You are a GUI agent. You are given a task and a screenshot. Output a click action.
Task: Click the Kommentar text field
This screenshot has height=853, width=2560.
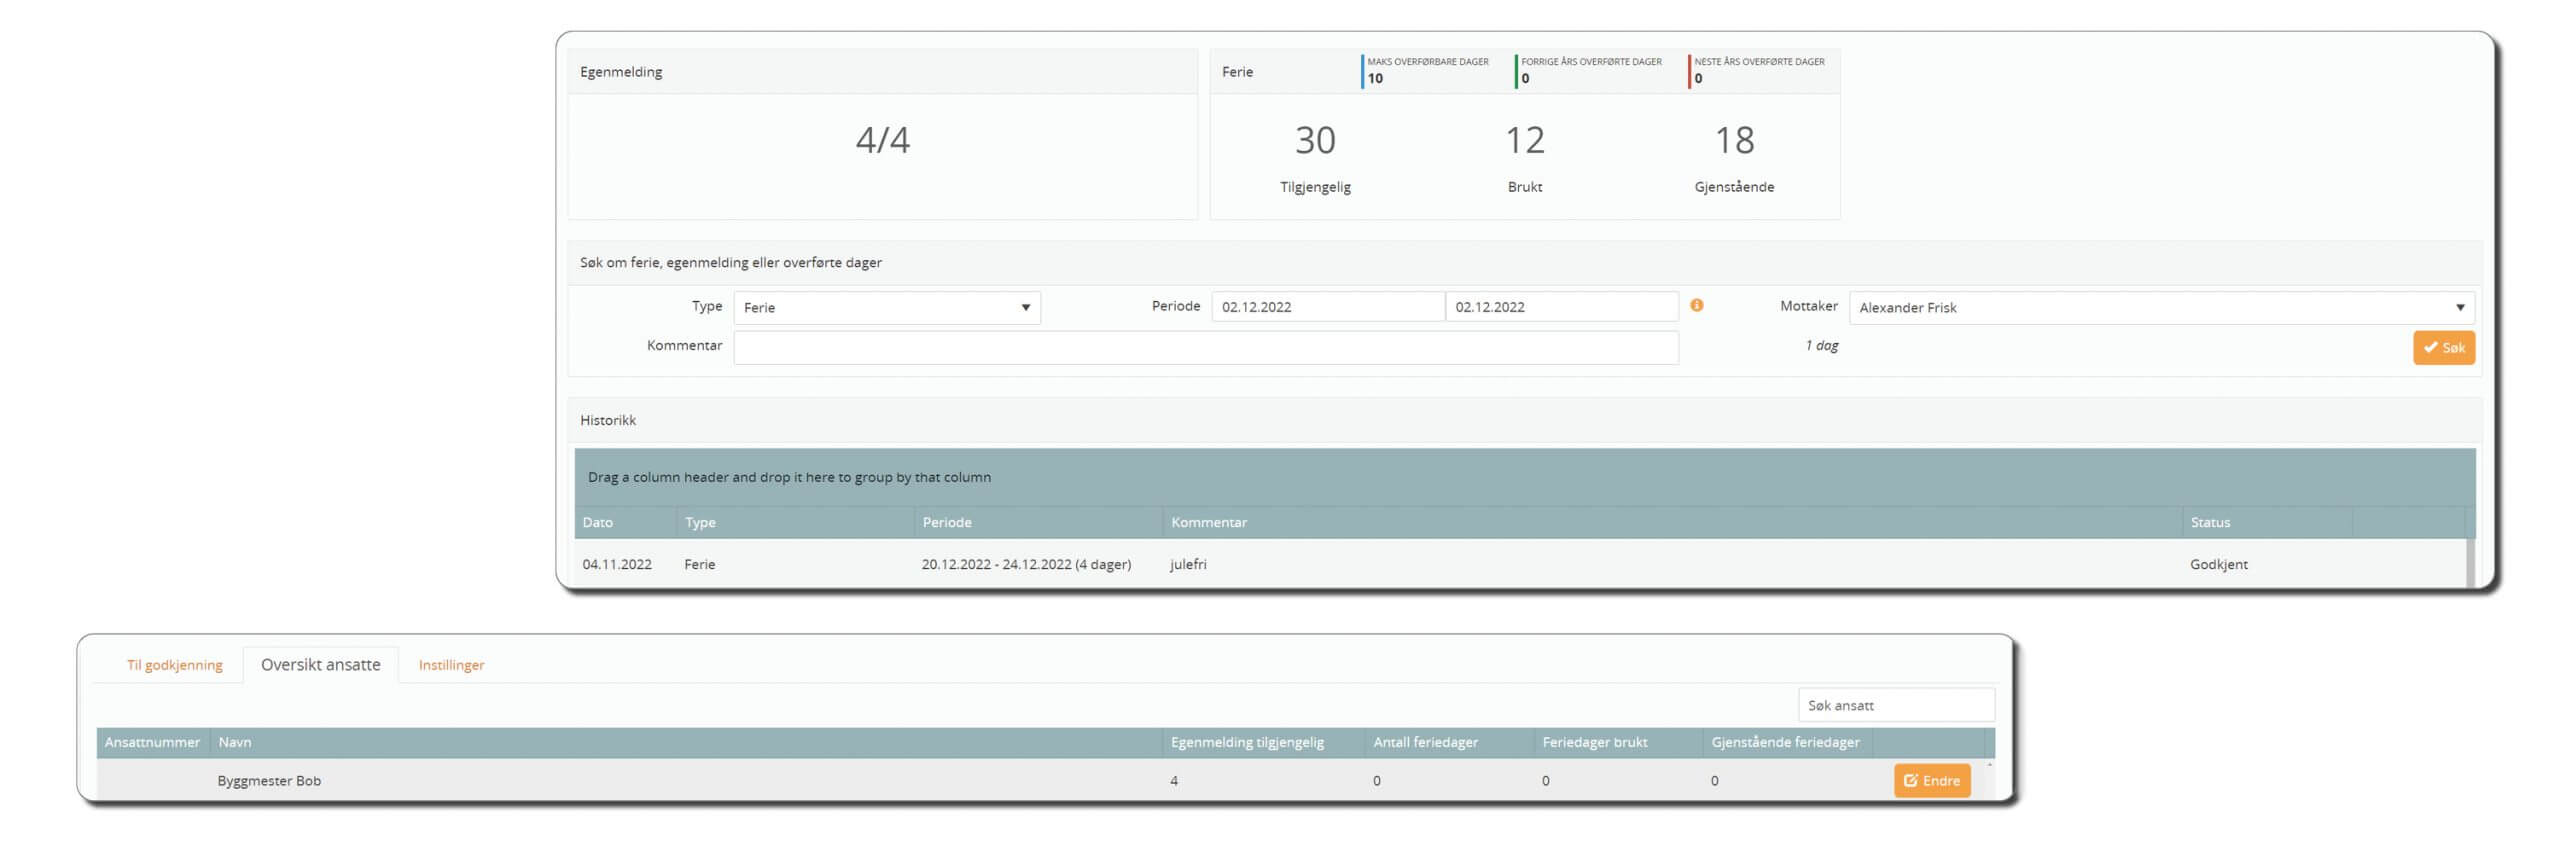pyautogui.click(x=1206, y=347)
